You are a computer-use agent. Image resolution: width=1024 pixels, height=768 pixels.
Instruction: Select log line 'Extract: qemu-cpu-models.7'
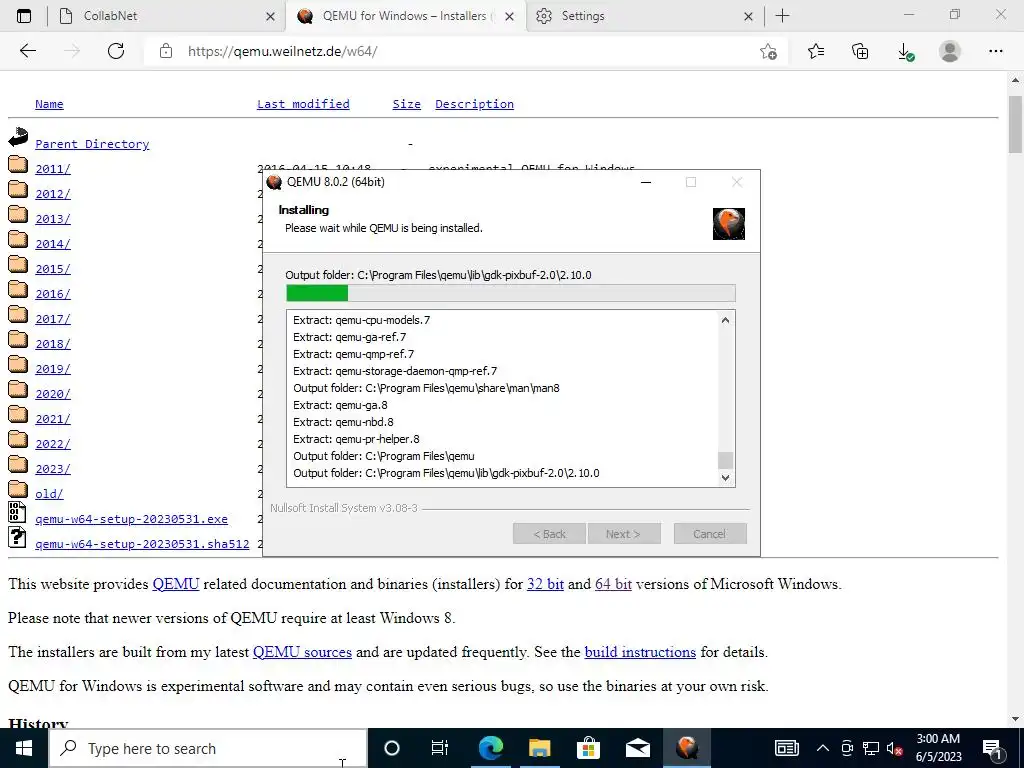(362, 320)
